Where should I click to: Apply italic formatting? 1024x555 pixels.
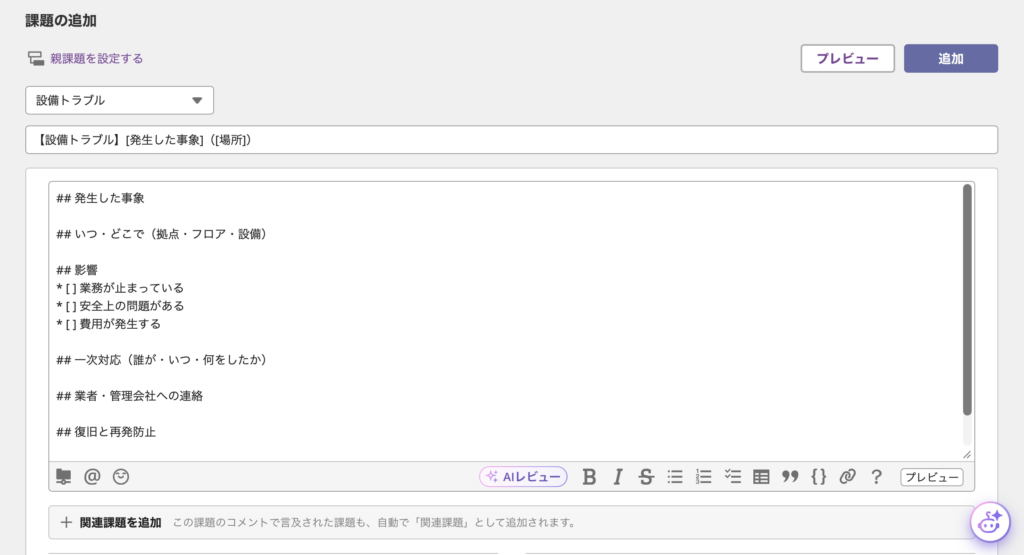click(x=618, y=477)
